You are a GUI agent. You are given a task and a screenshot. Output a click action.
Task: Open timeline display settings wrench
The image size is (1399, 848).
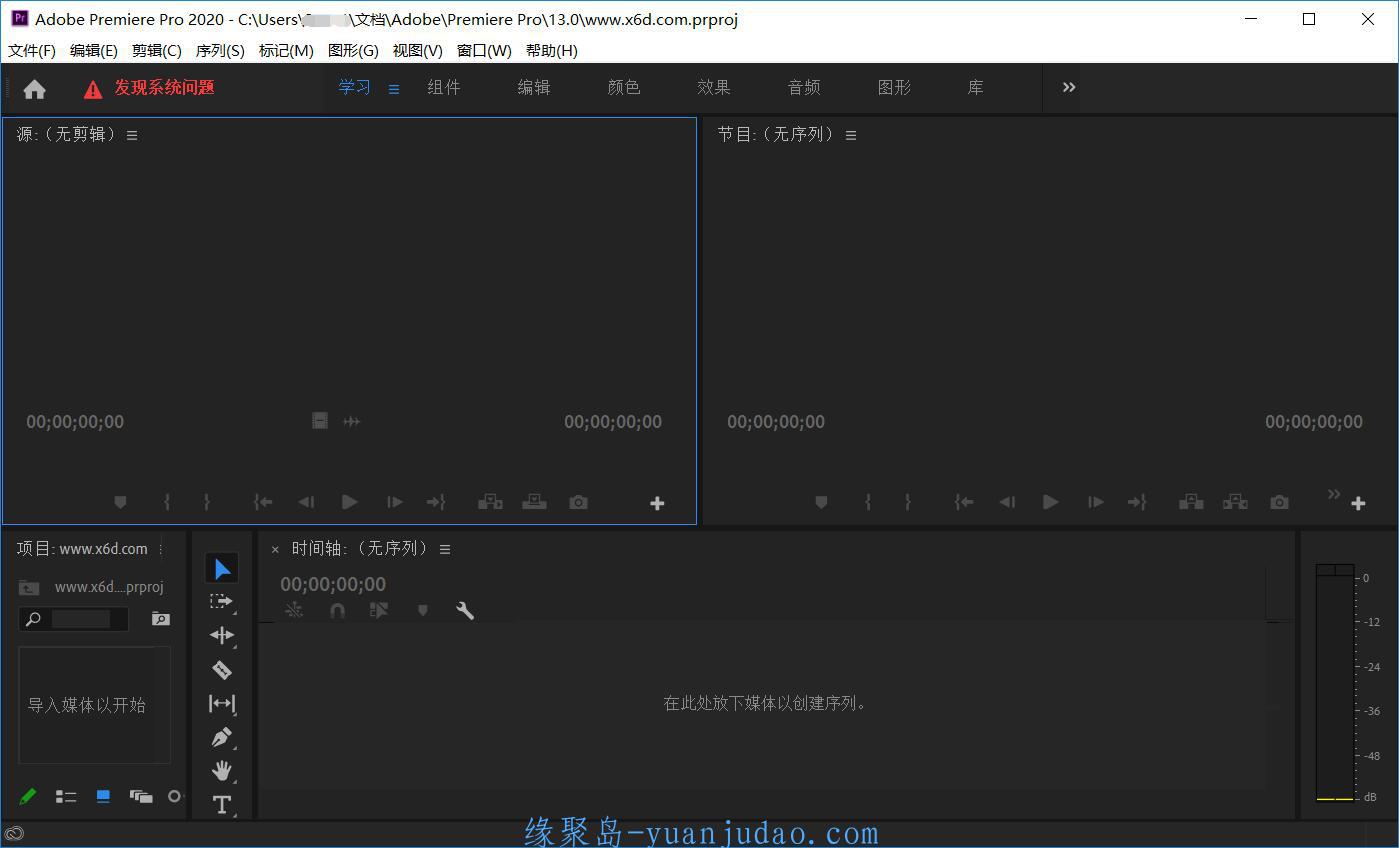click(465, 609)
